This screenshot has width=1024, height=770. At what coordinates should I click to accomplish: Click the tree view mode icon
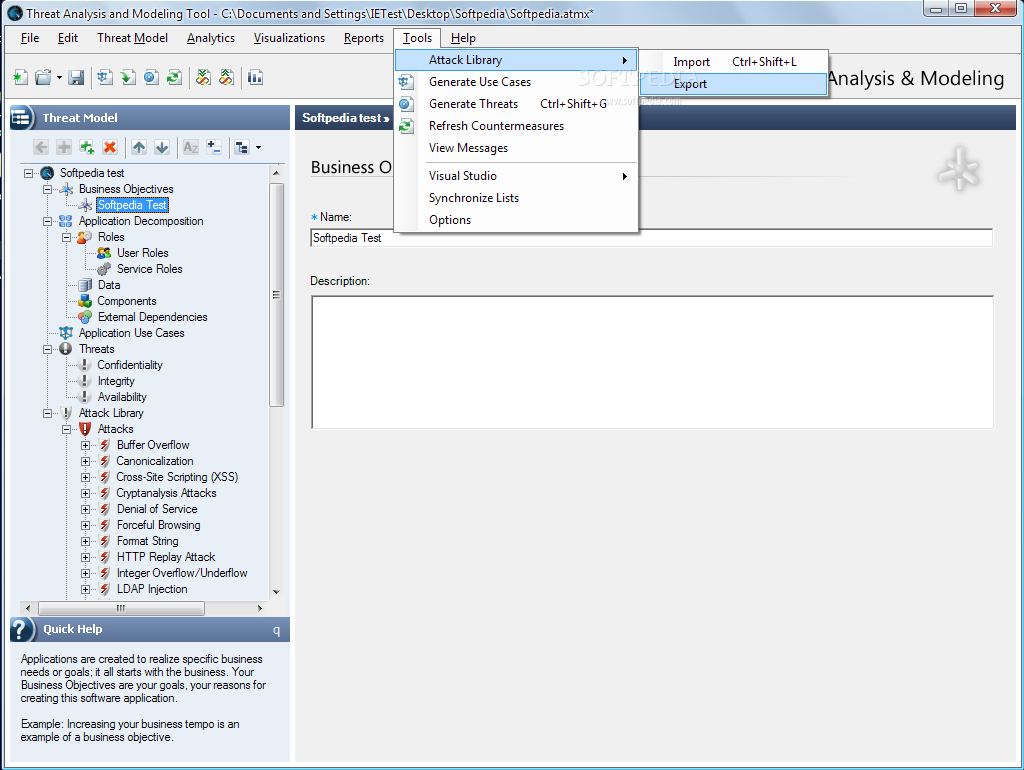point(242,148)
